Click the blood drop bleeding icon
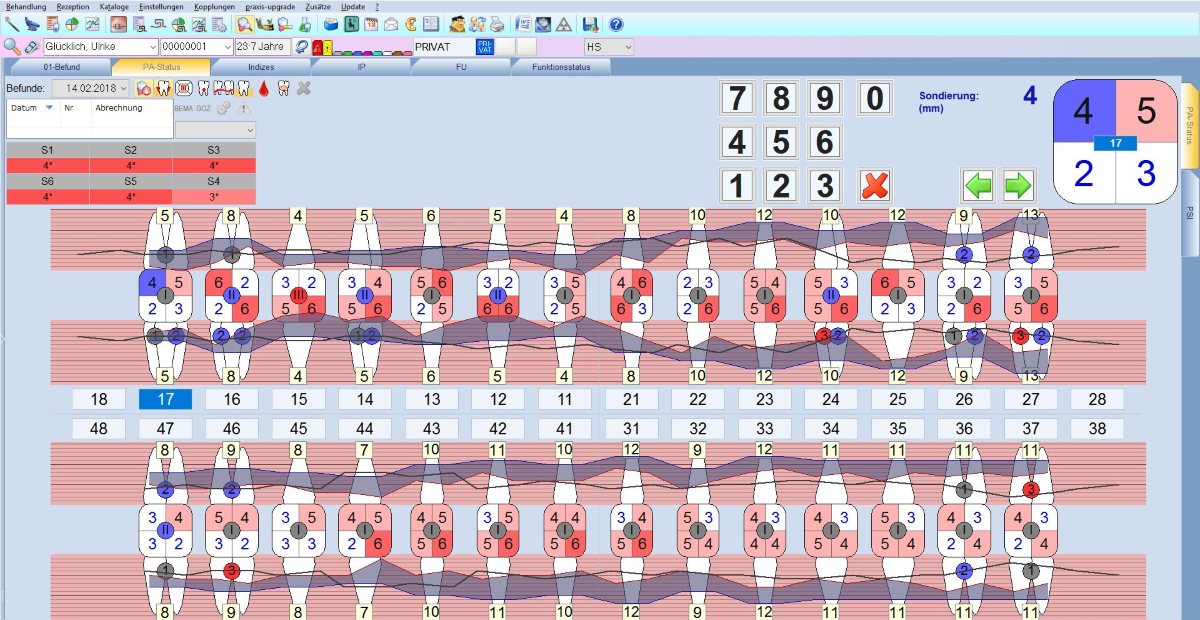Screen dimensions: 1200x620 point(263,89)
